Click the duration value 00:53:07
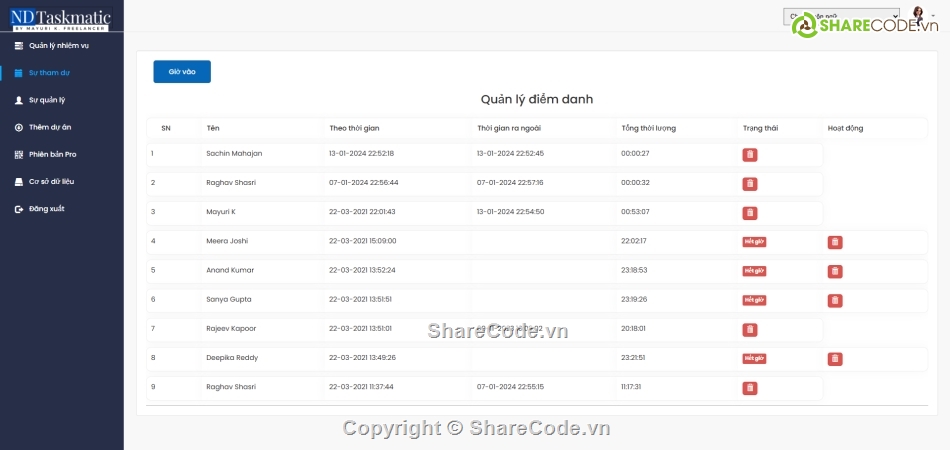950x450 pixels. (635, 212)
